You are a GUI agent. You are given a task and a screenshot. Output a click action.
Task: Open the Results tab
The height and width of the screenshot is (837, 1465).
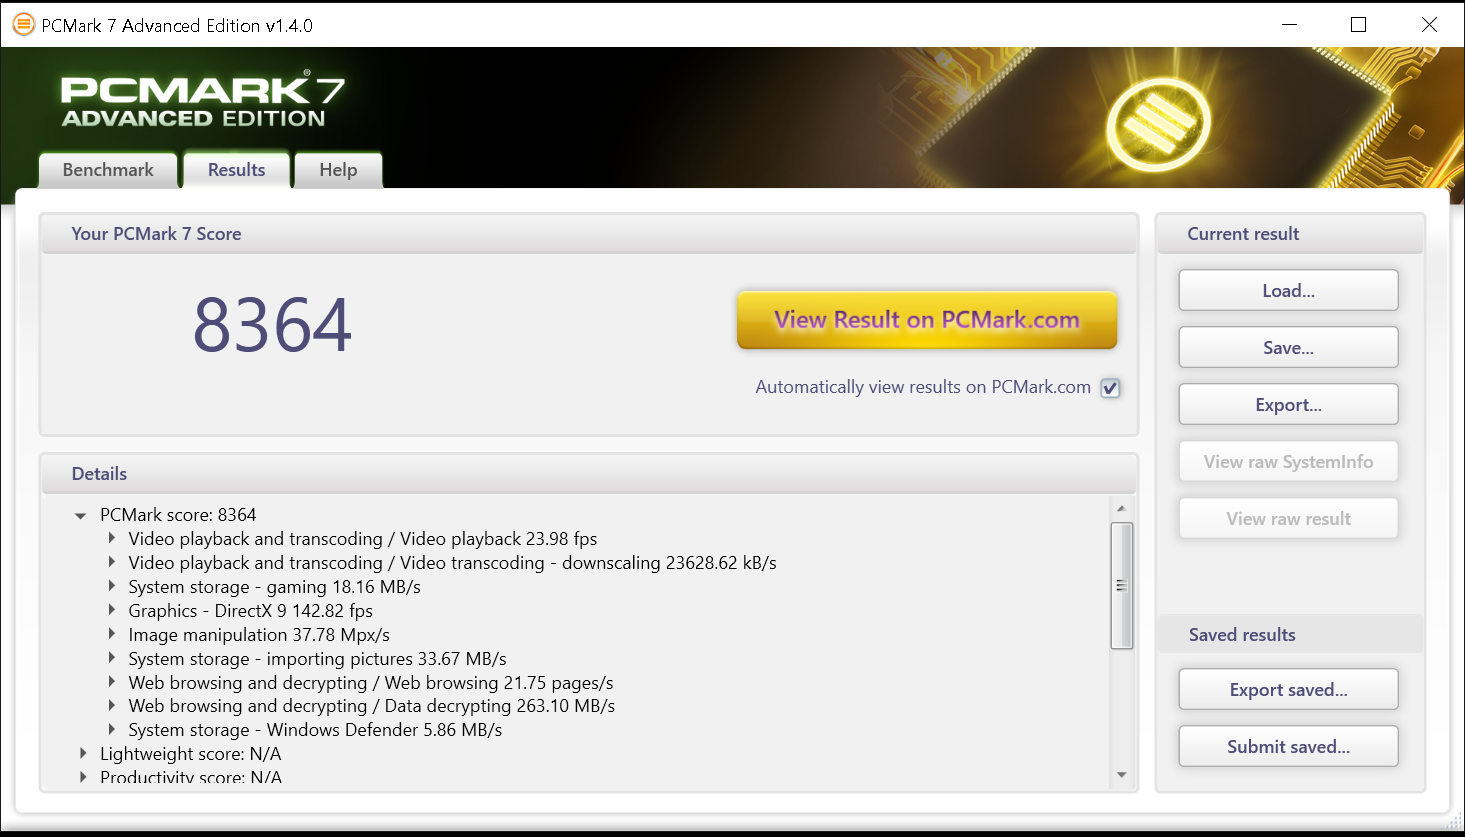coord(236,170)
